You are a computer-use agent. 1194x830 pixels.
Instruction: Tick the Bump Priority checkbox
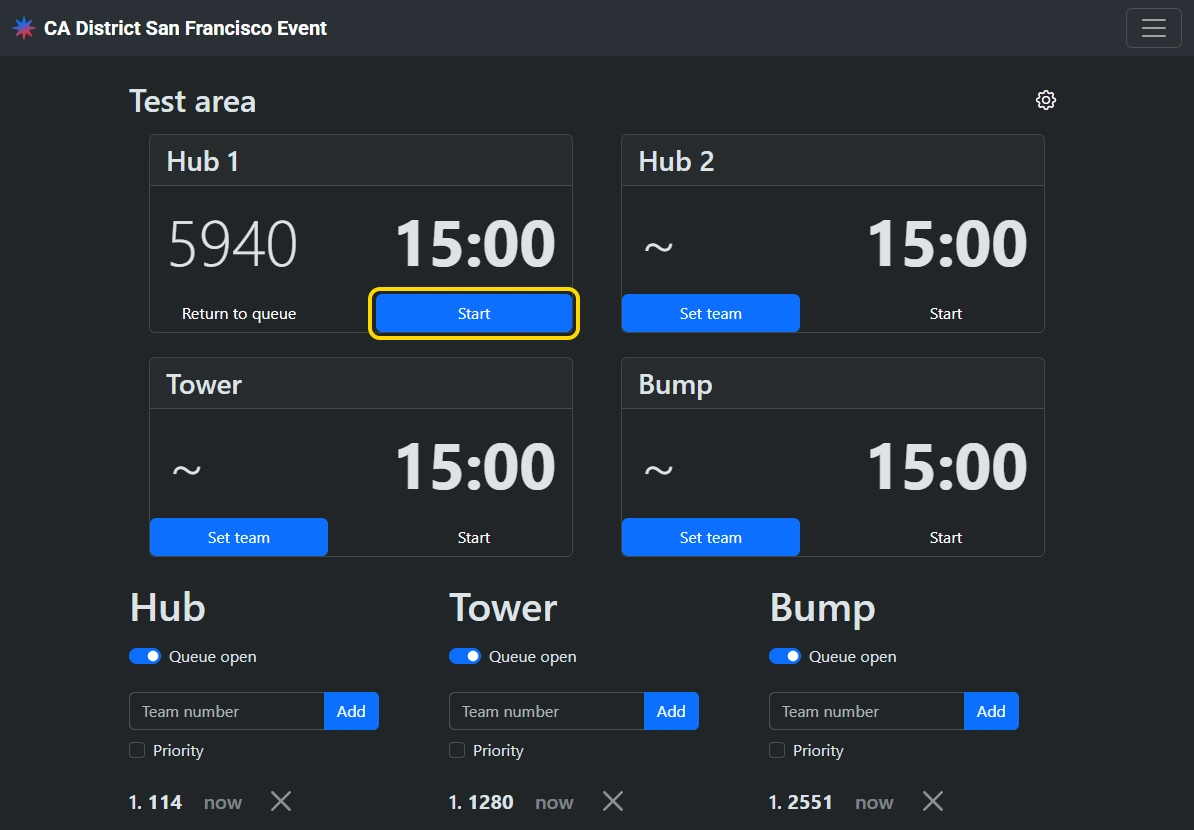click(x=777, y=750)
